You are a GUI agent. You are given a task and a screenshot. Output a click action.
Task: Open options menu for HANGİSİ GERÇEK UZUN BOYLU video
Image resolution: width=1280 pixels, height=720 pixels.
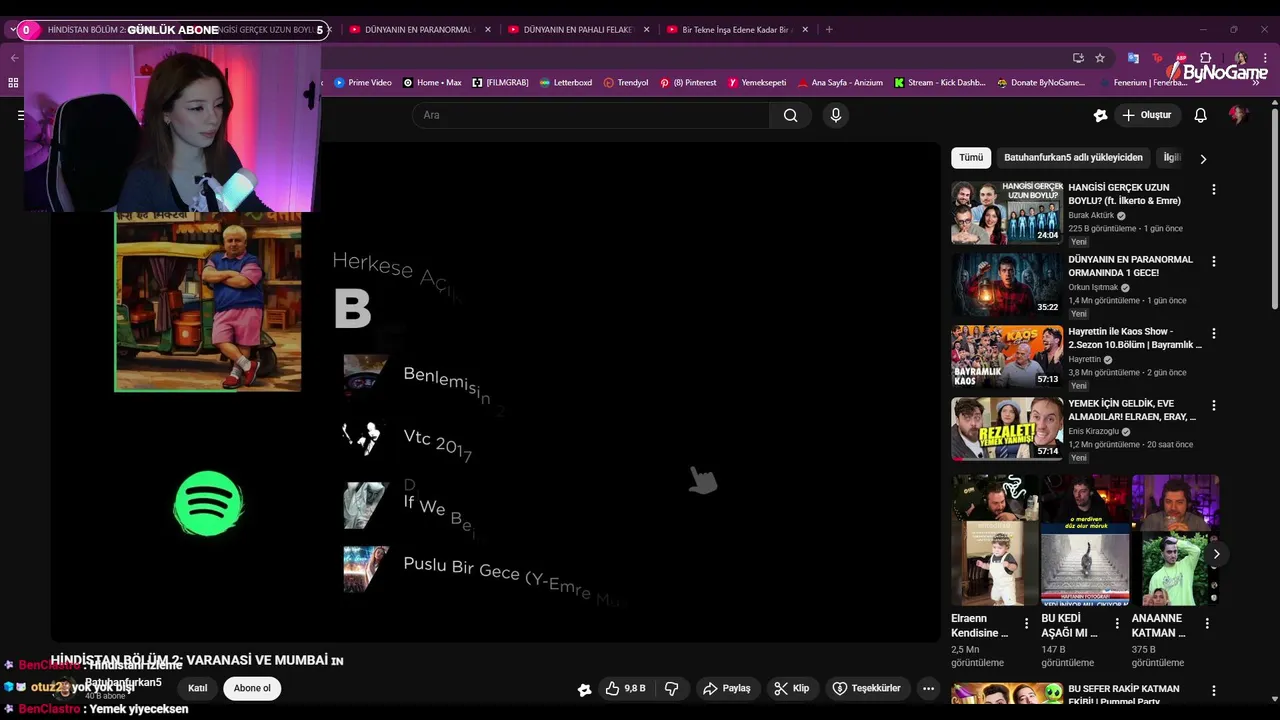coord(1214,189)
